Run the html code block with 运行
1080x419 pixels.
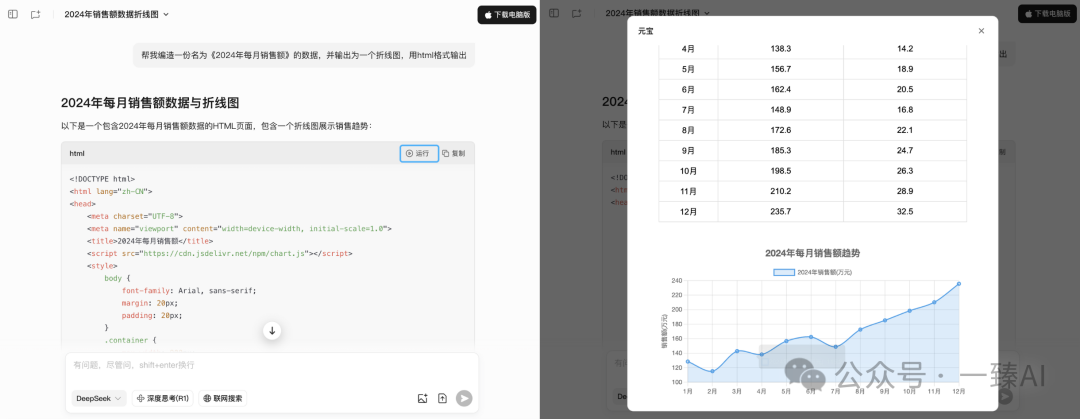click(419, 153)
